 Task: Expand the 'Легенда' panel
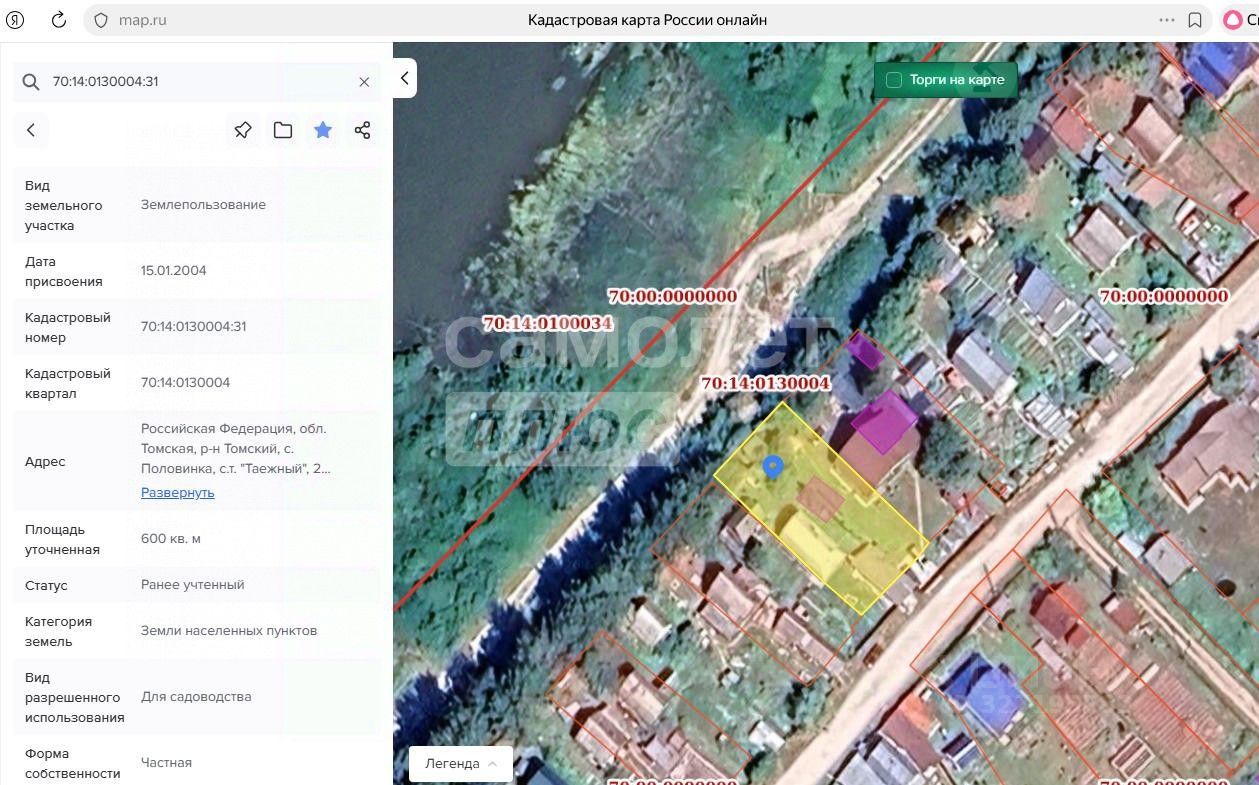point(461,763)
